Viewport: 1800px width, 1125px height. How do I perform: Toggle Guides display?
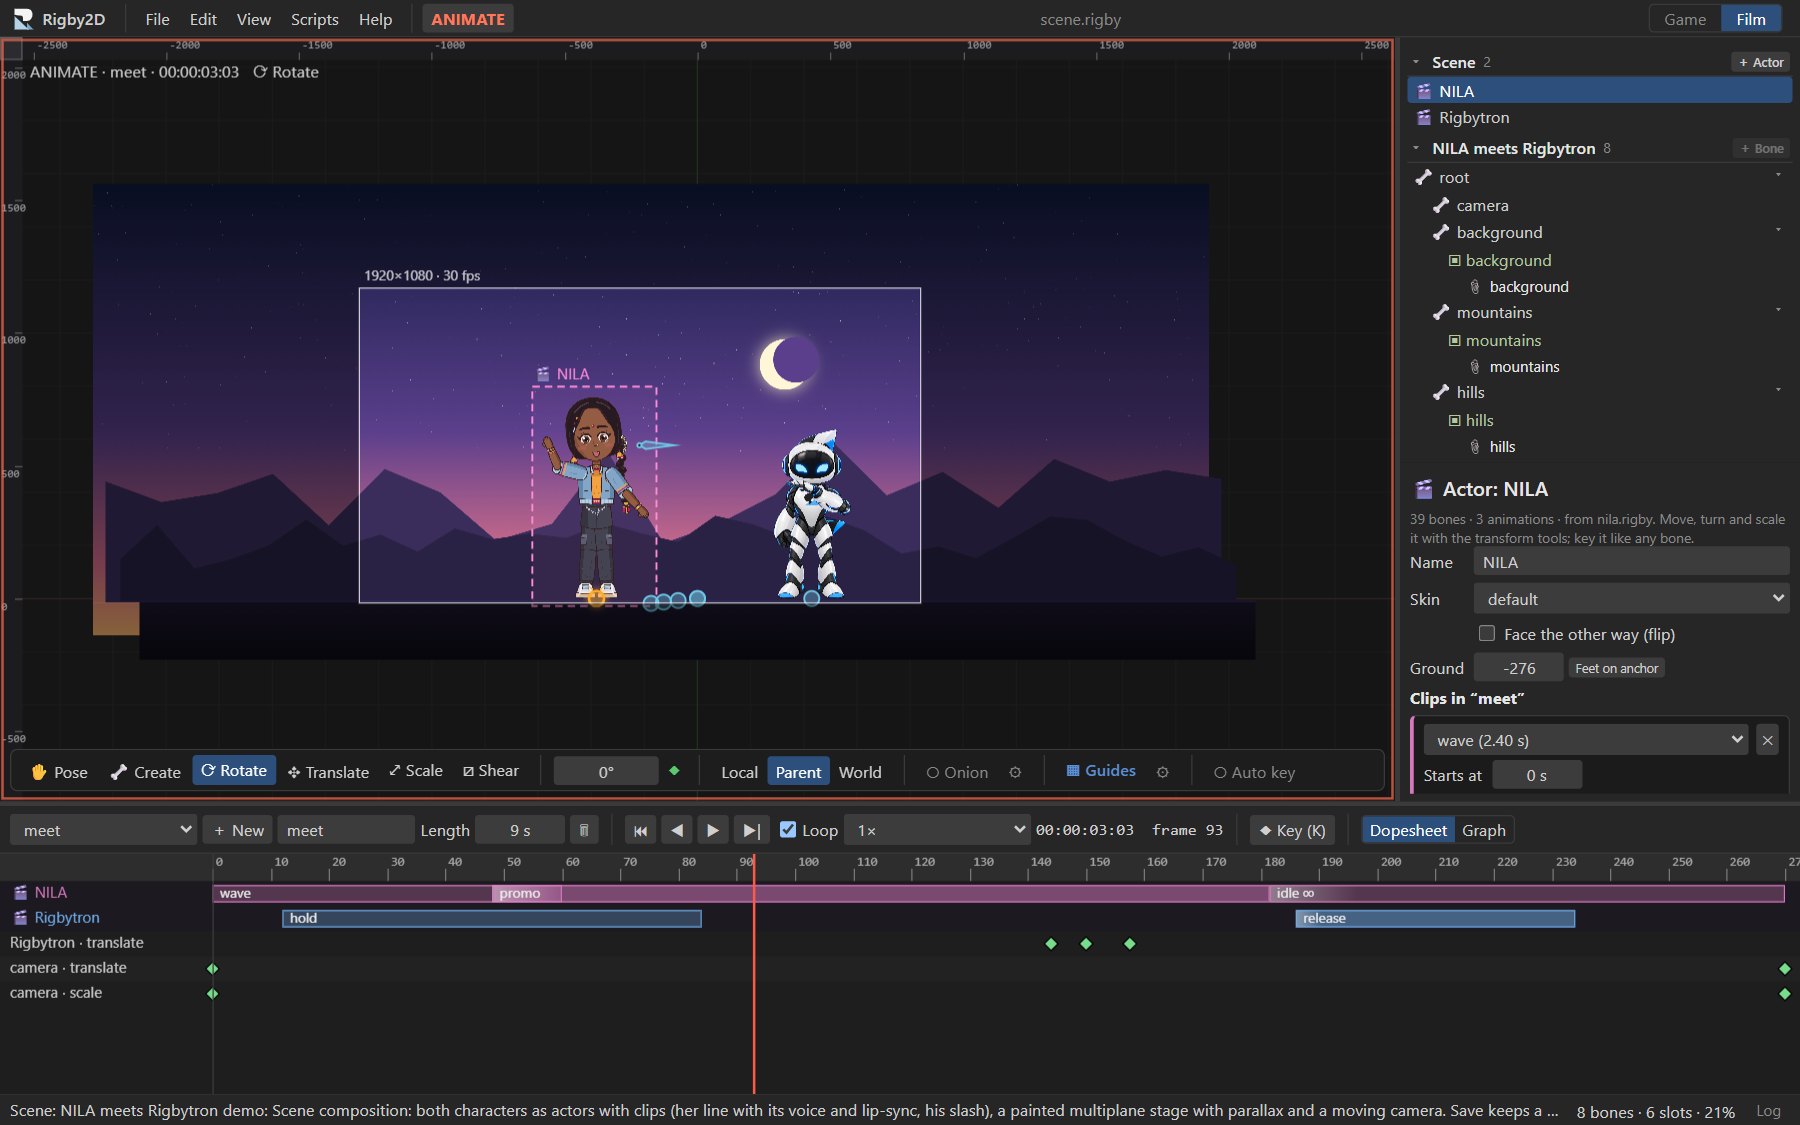(x=1101, y=771)
